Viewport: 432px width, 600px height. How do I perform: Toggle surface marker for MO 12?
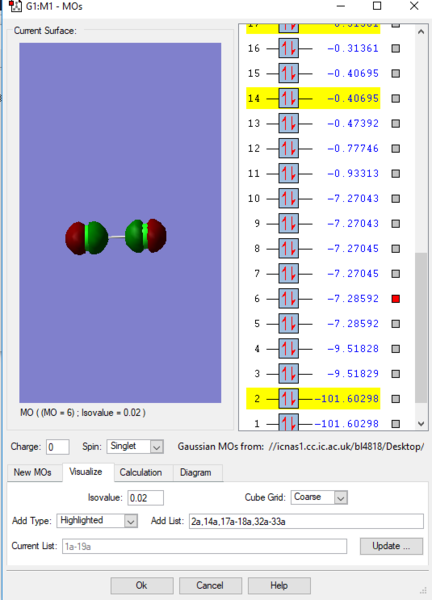(x=396, y=148)
